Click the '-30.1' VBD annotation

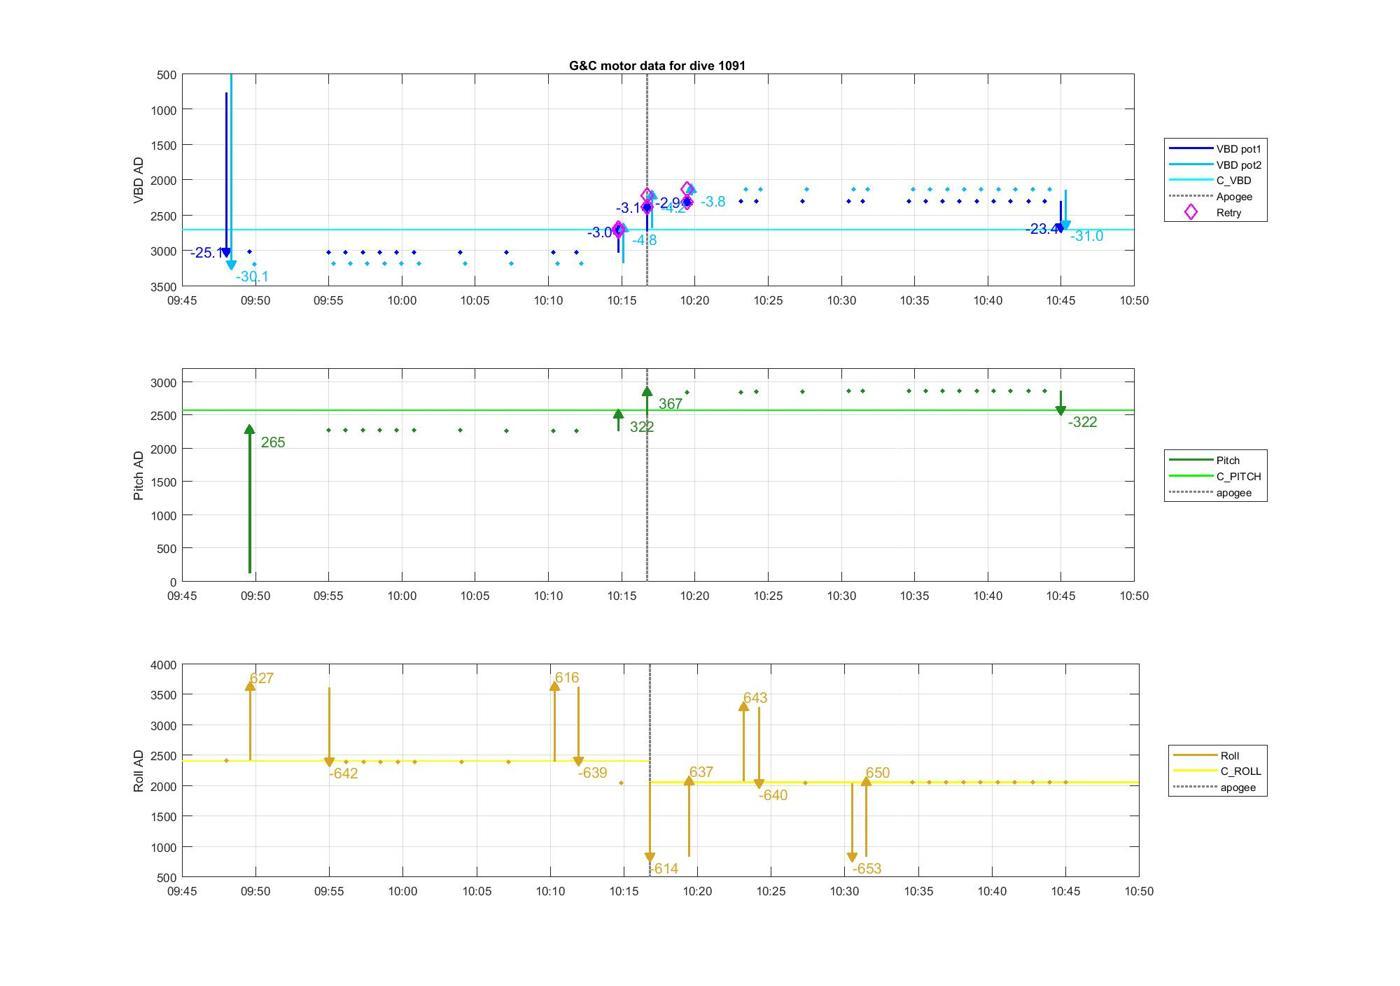252,277
